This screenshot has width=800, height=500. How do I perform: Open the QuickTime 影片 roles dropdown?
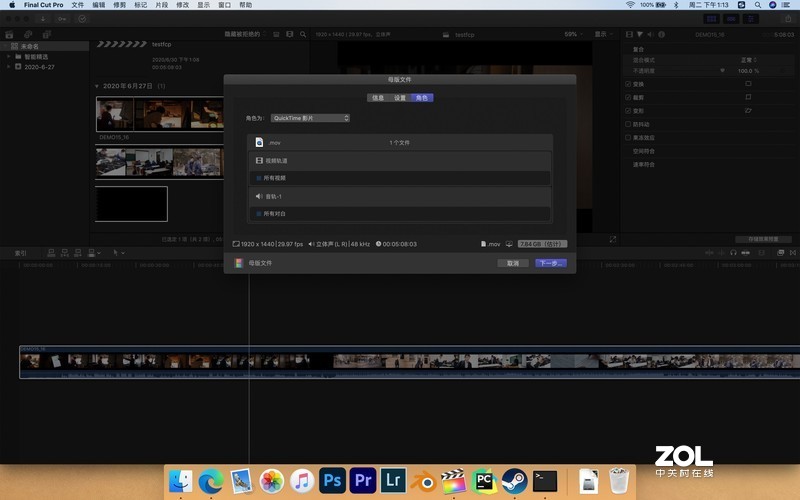311,118
